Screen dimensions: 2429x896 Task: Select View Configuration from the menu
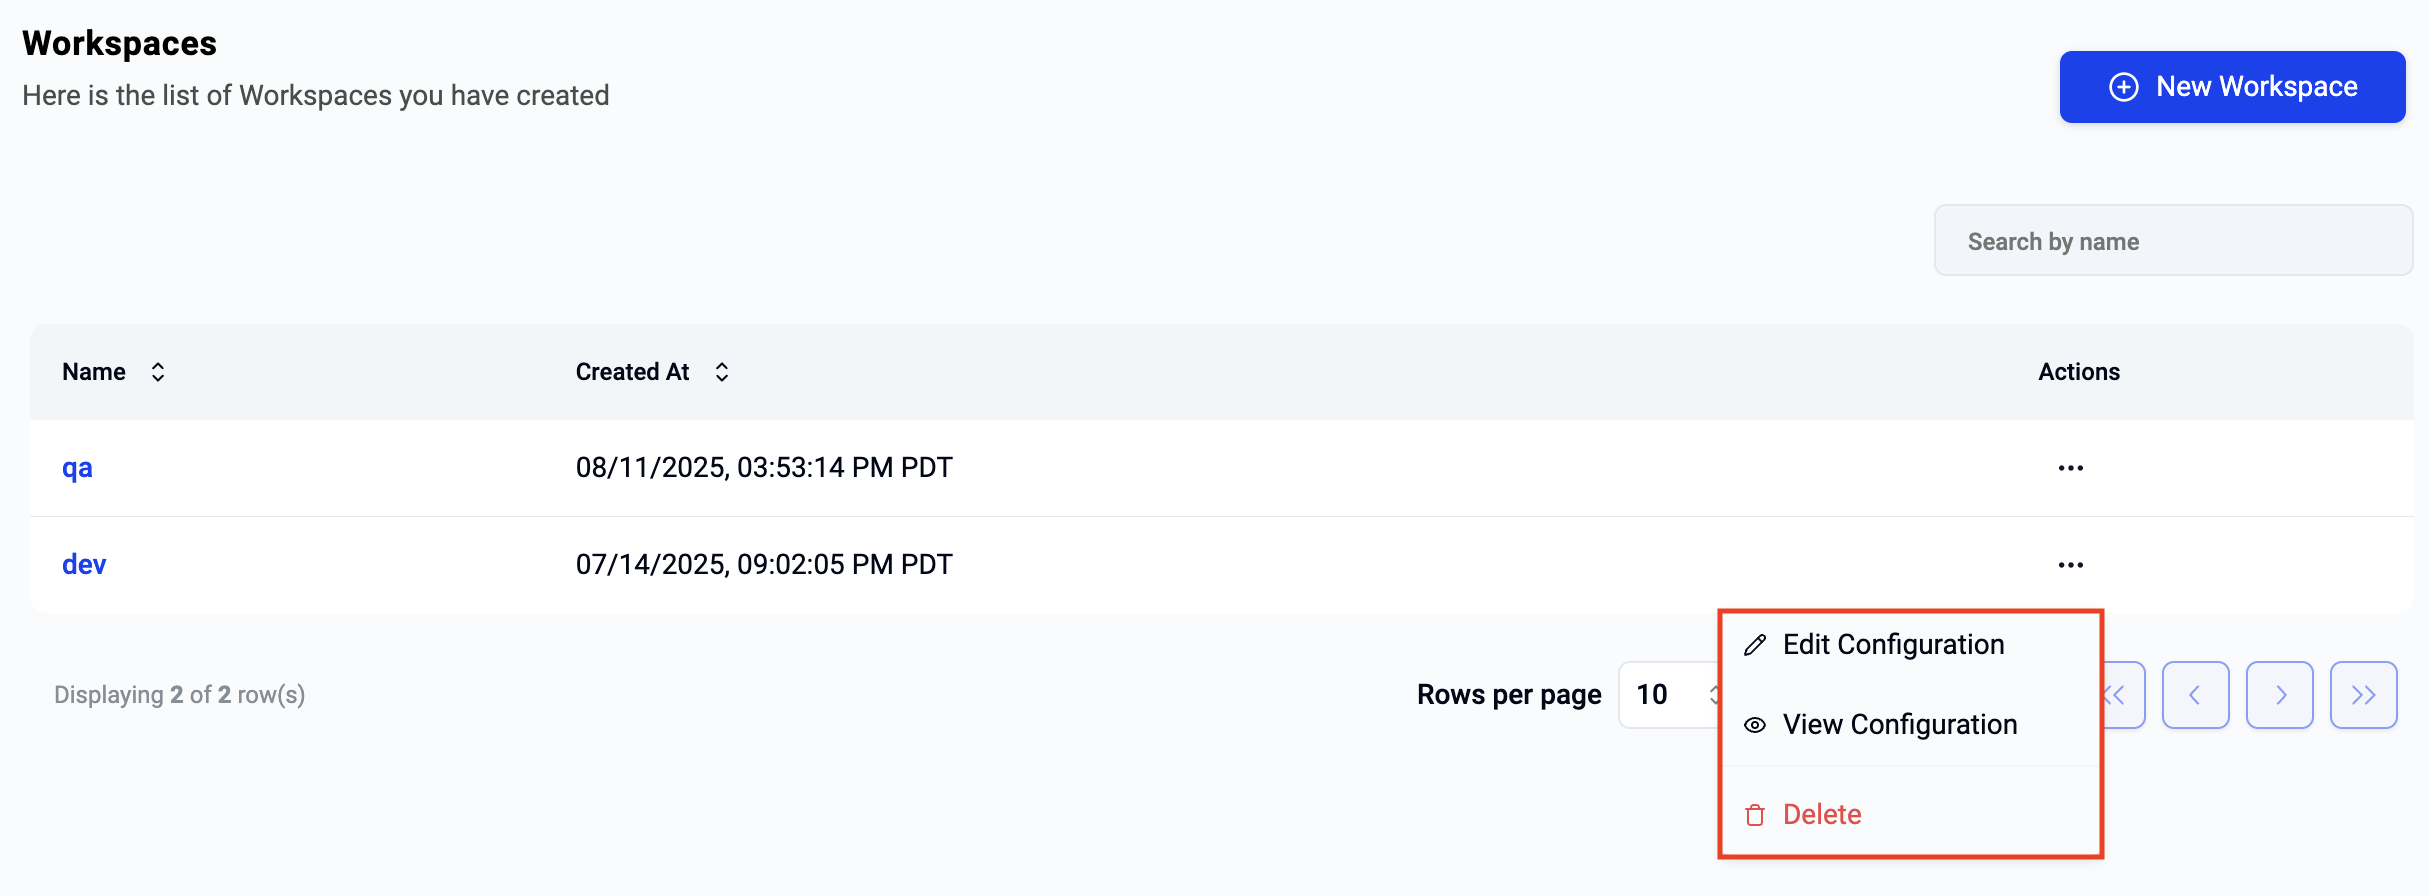[1899, 725]
